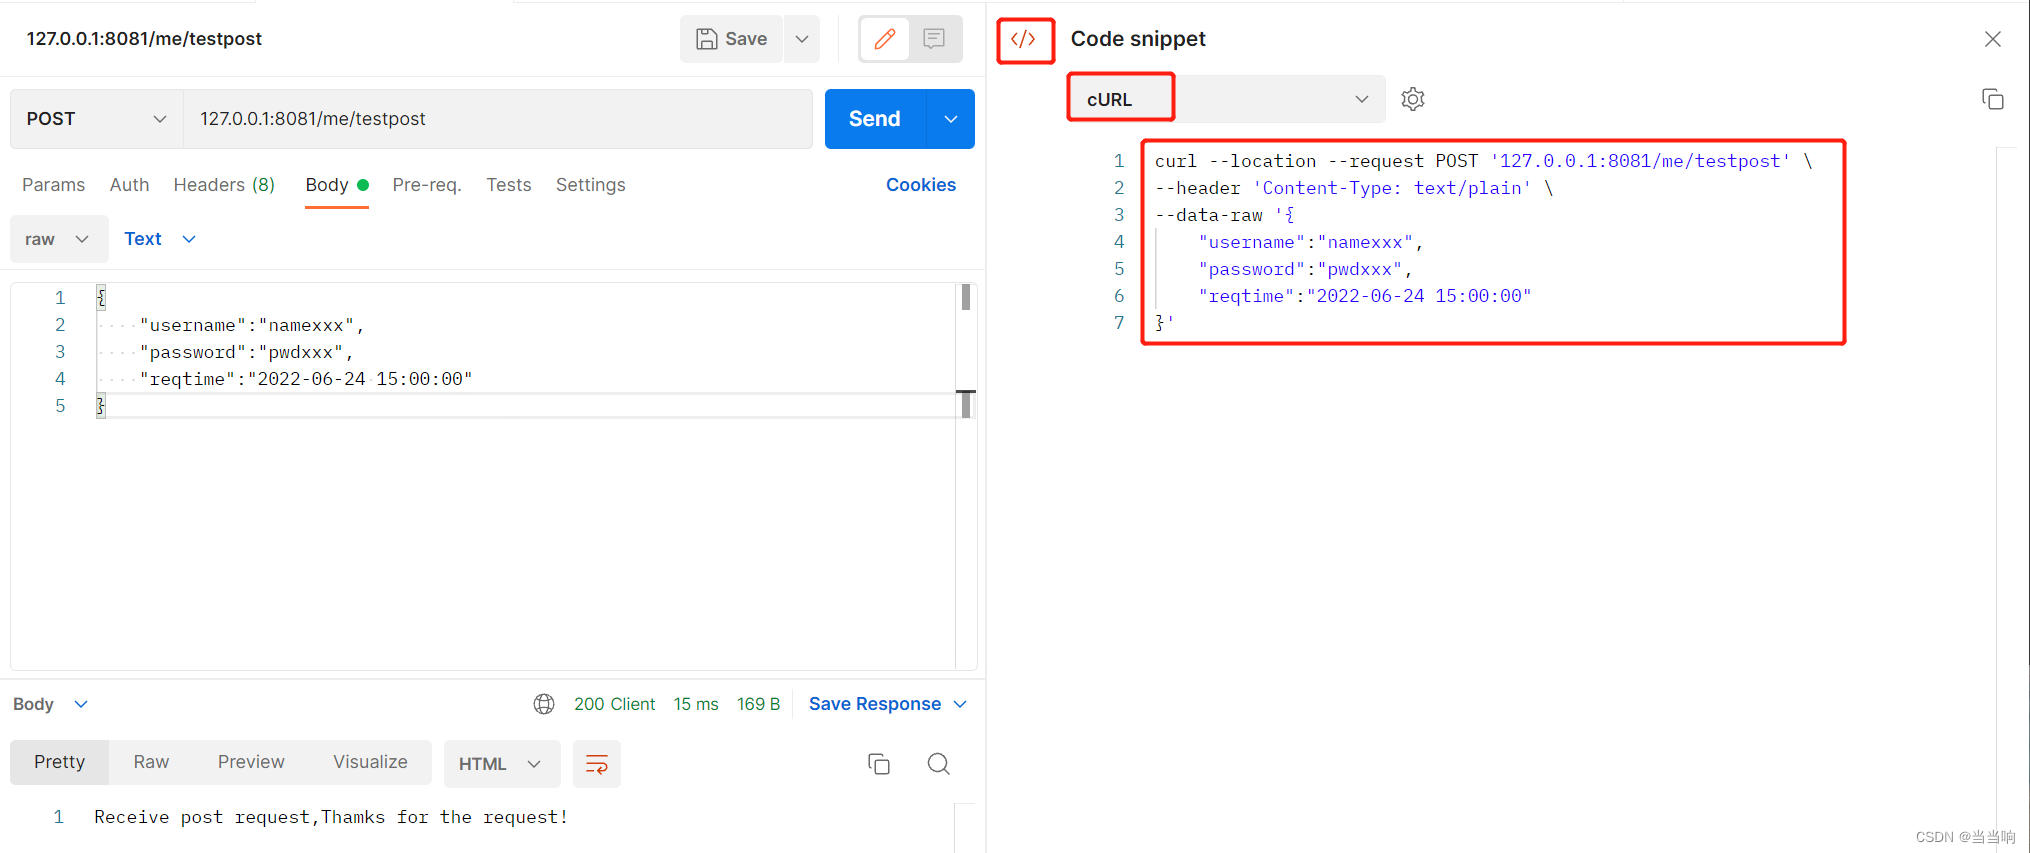Copy the code snippet to clipboard

(x=1992, y=99)
